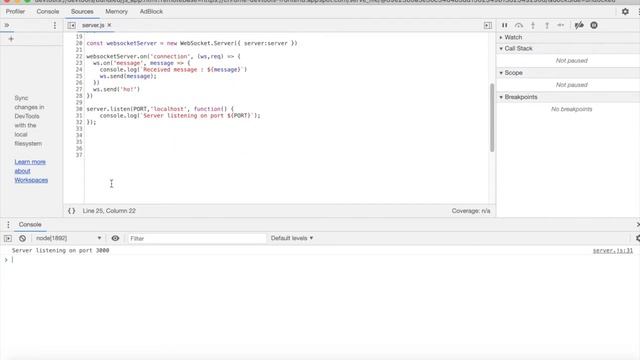Switch to the Memory tab

[x=116, y=11]
